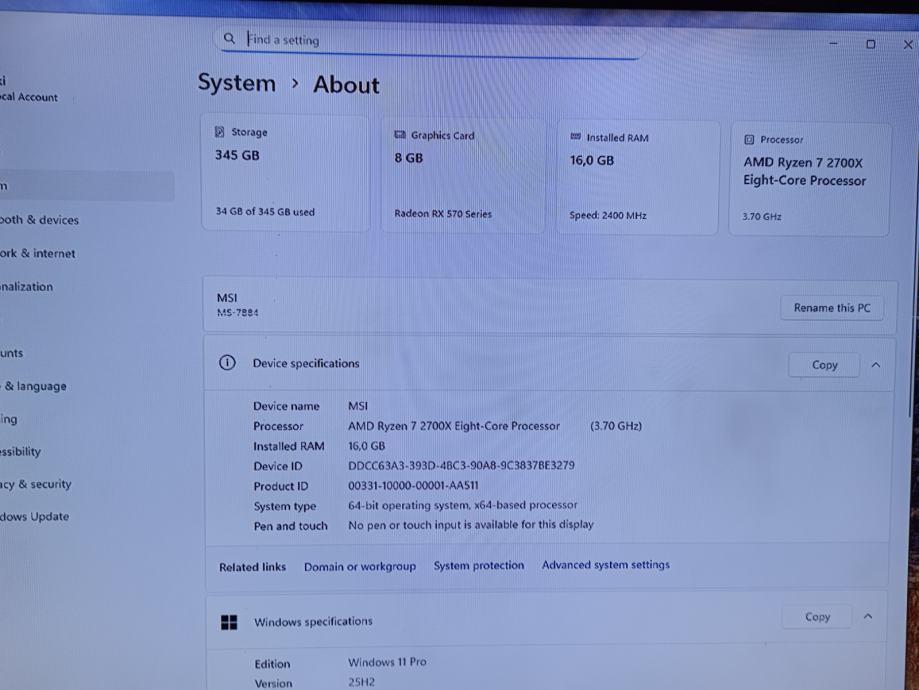Viewport: 919px width, 690px height.
Task: Open Advanced system settings
Action: click(605, 565)
